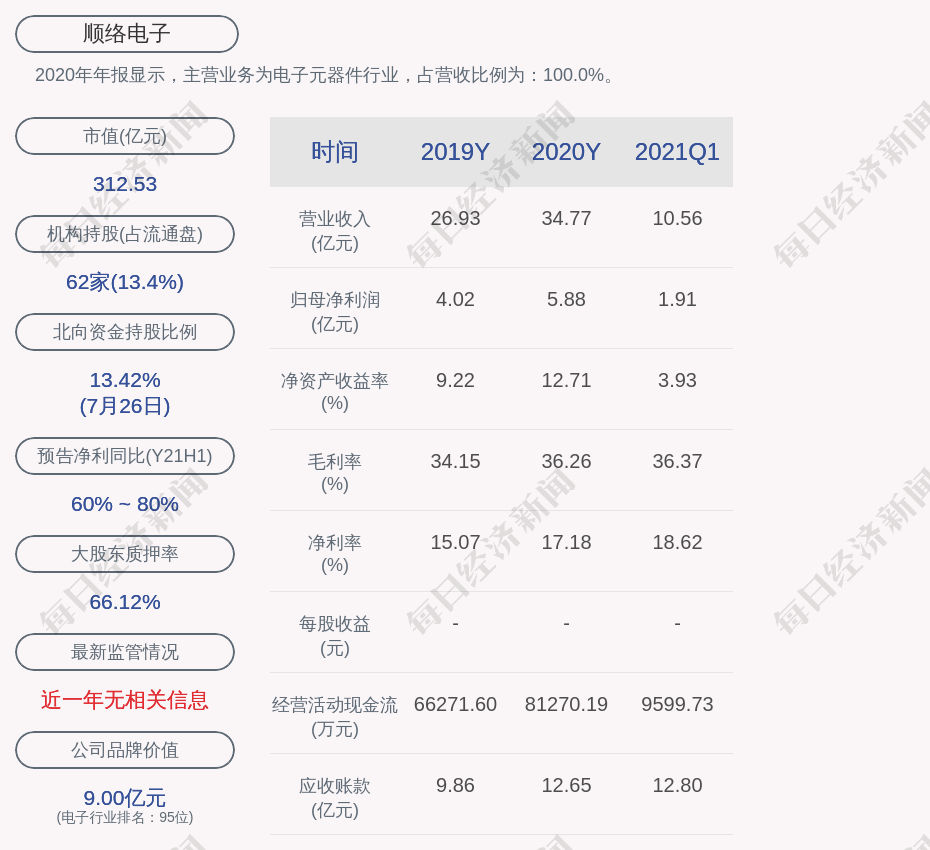930x850 pixels.
Task: Click net profit value 1.91
Action: click(677, 300)
